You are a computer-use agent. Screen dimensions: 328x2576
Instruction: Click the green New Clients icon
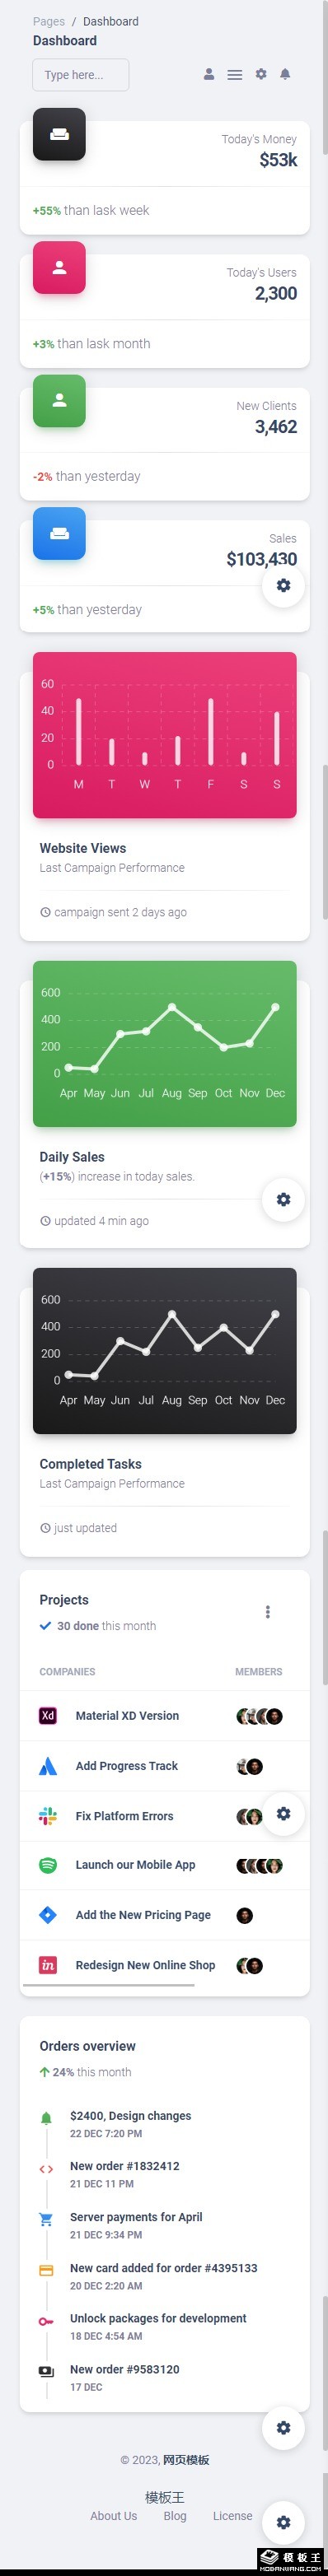59,400
